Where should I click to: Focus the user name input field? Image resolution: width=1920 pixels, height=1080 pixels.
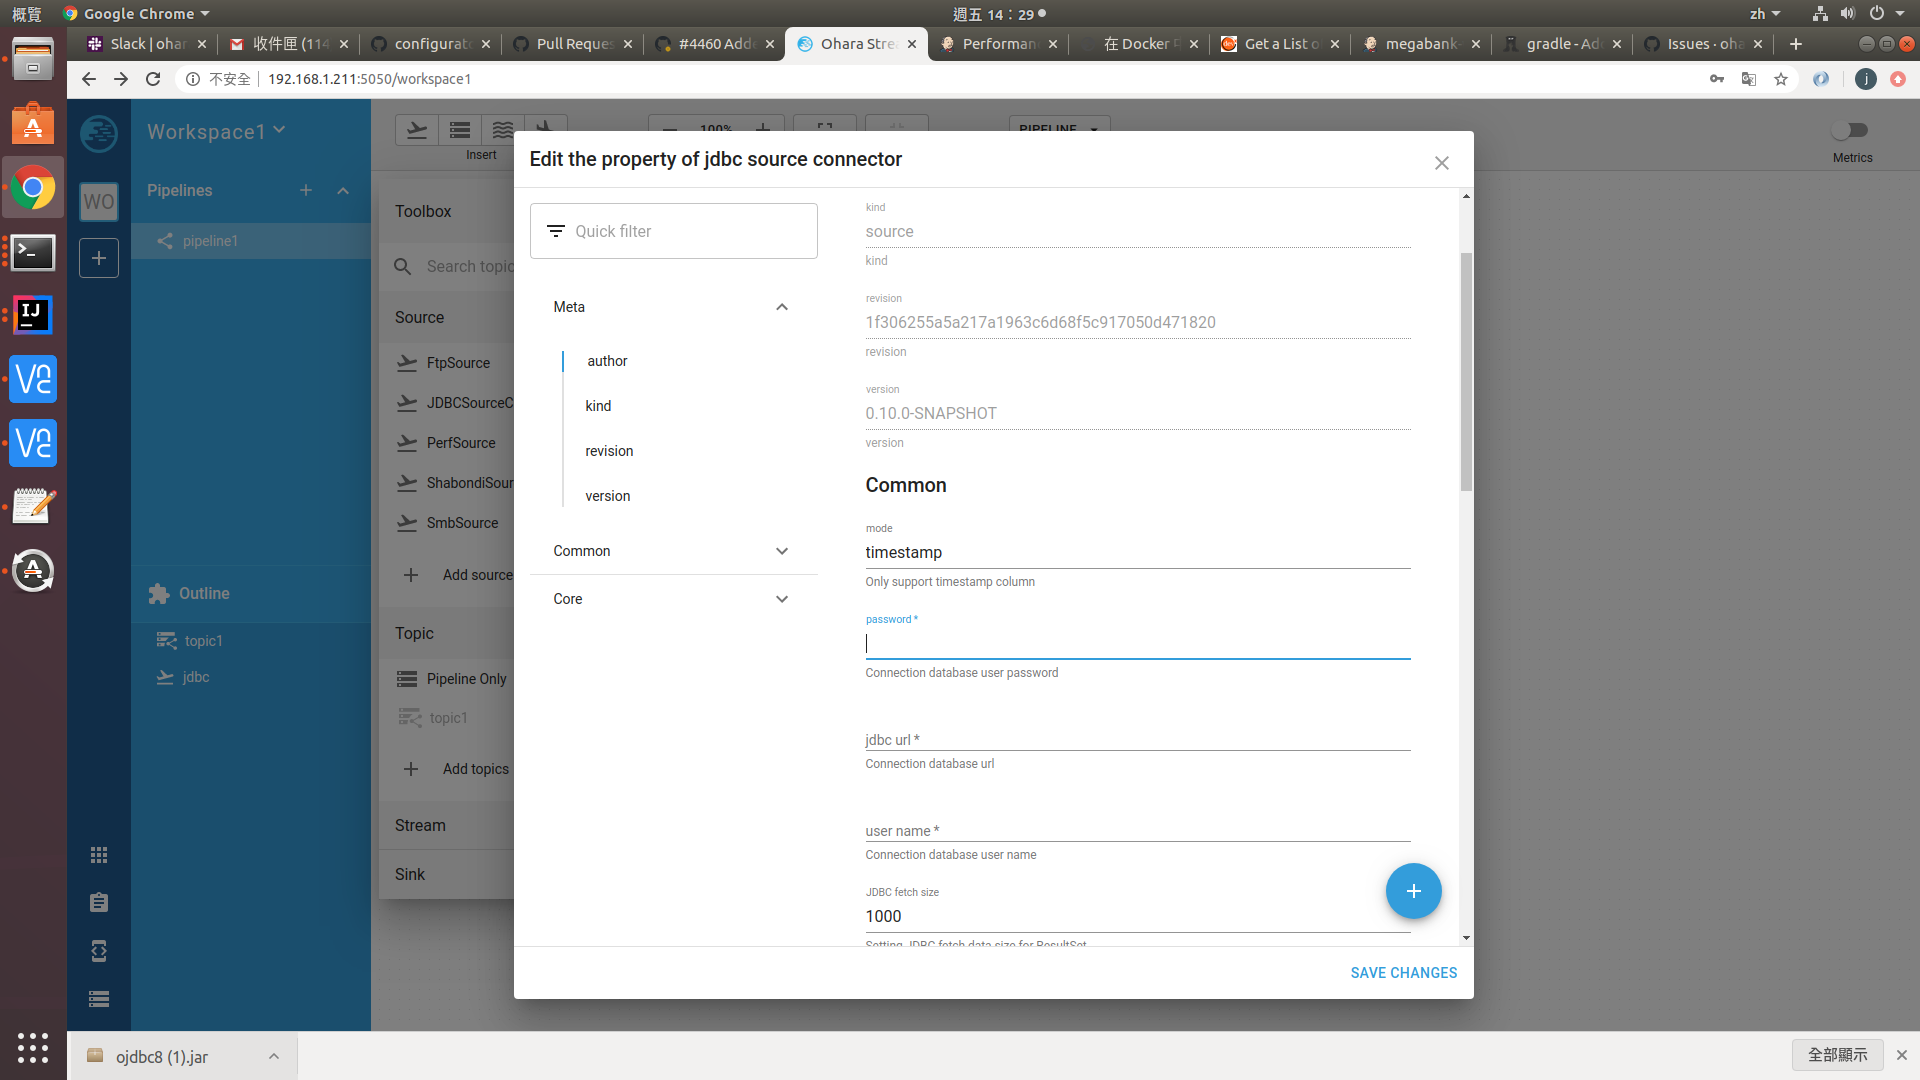tap(1138, 830)
